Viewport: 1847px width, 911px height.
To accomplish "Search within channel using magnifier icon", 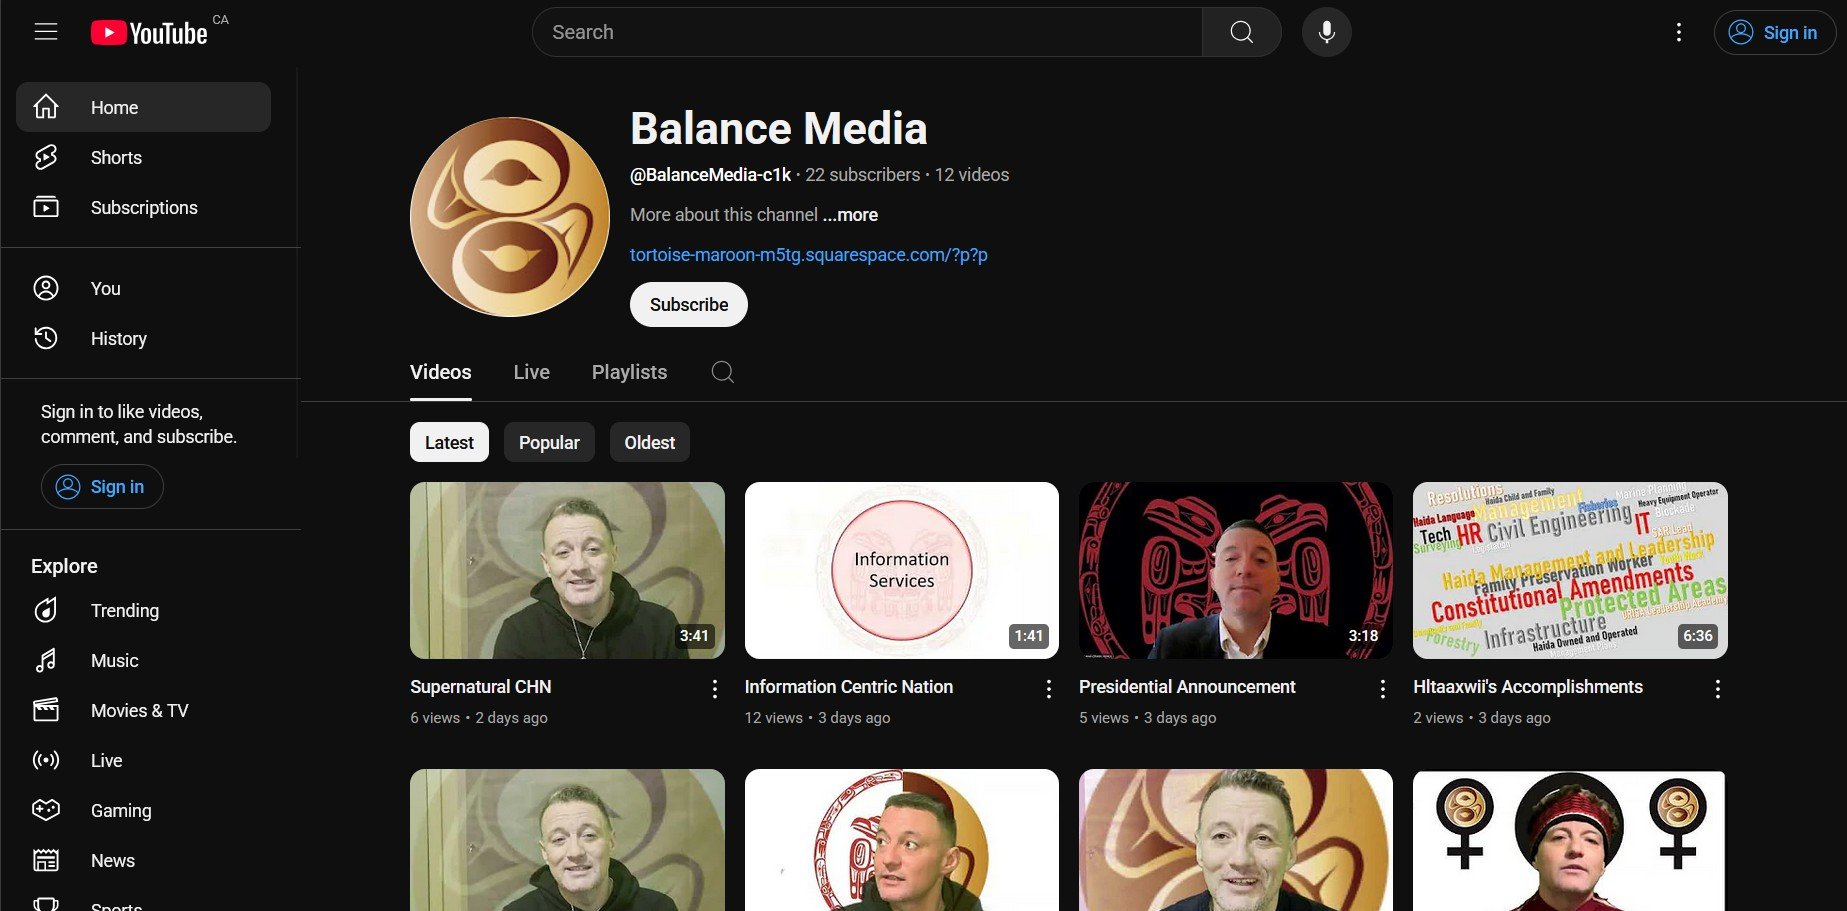I will coord(722,372).
